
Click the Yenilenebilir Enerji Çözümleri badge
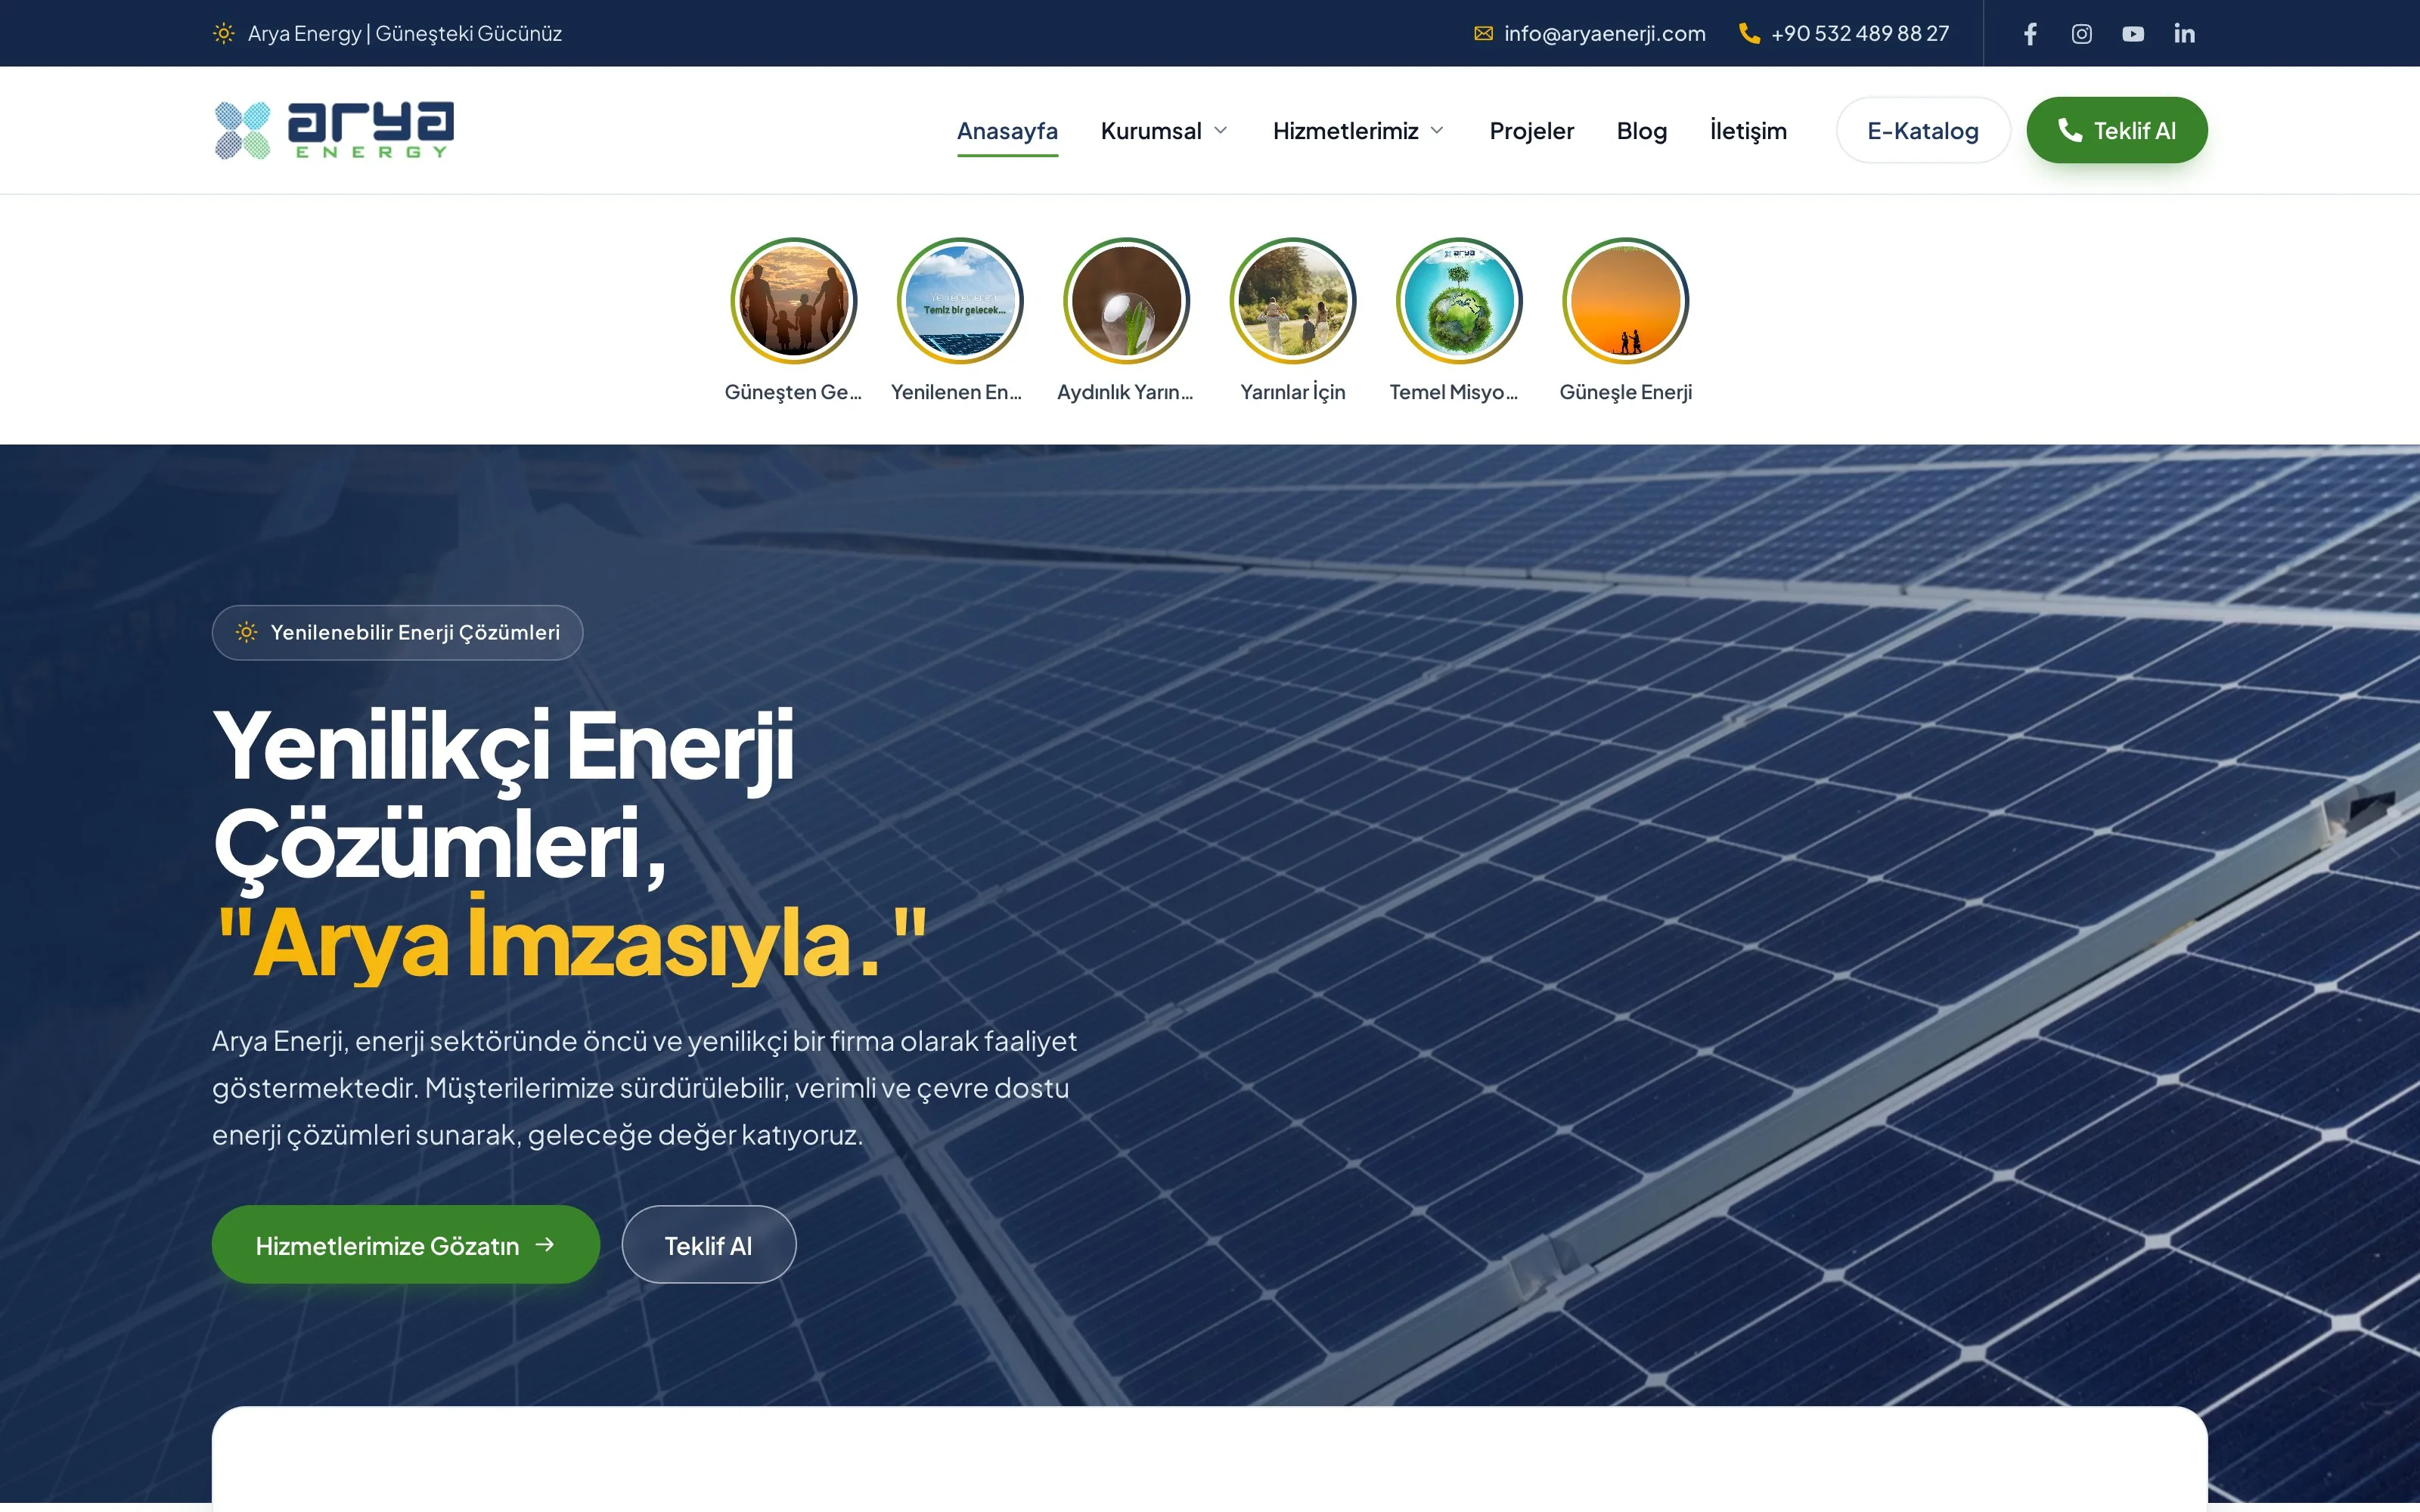[397, 632]
